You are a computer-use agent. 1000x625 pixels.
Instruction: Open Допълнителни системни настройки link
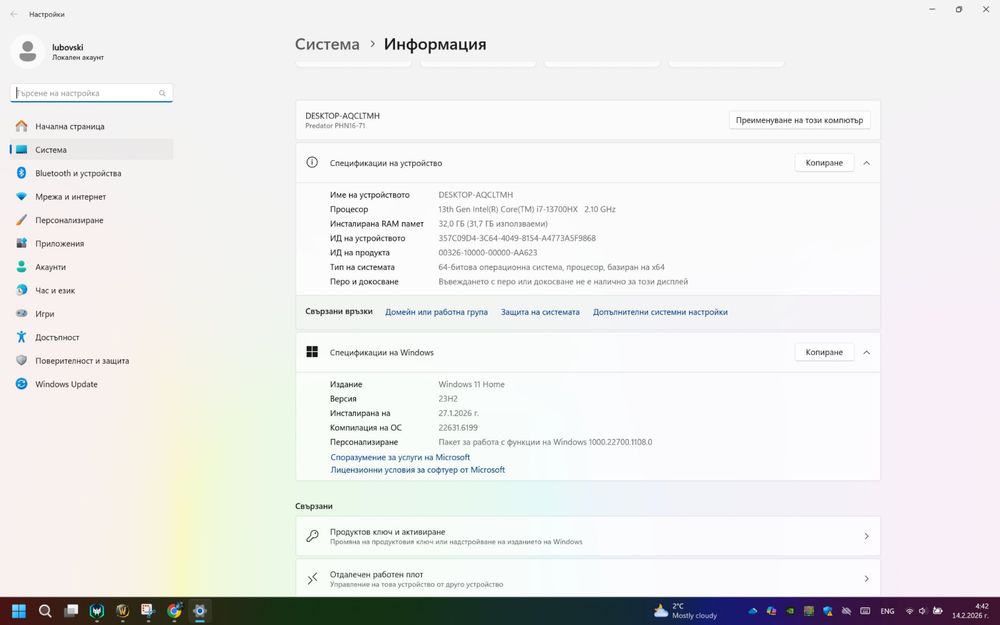click(x=660, y=312)
